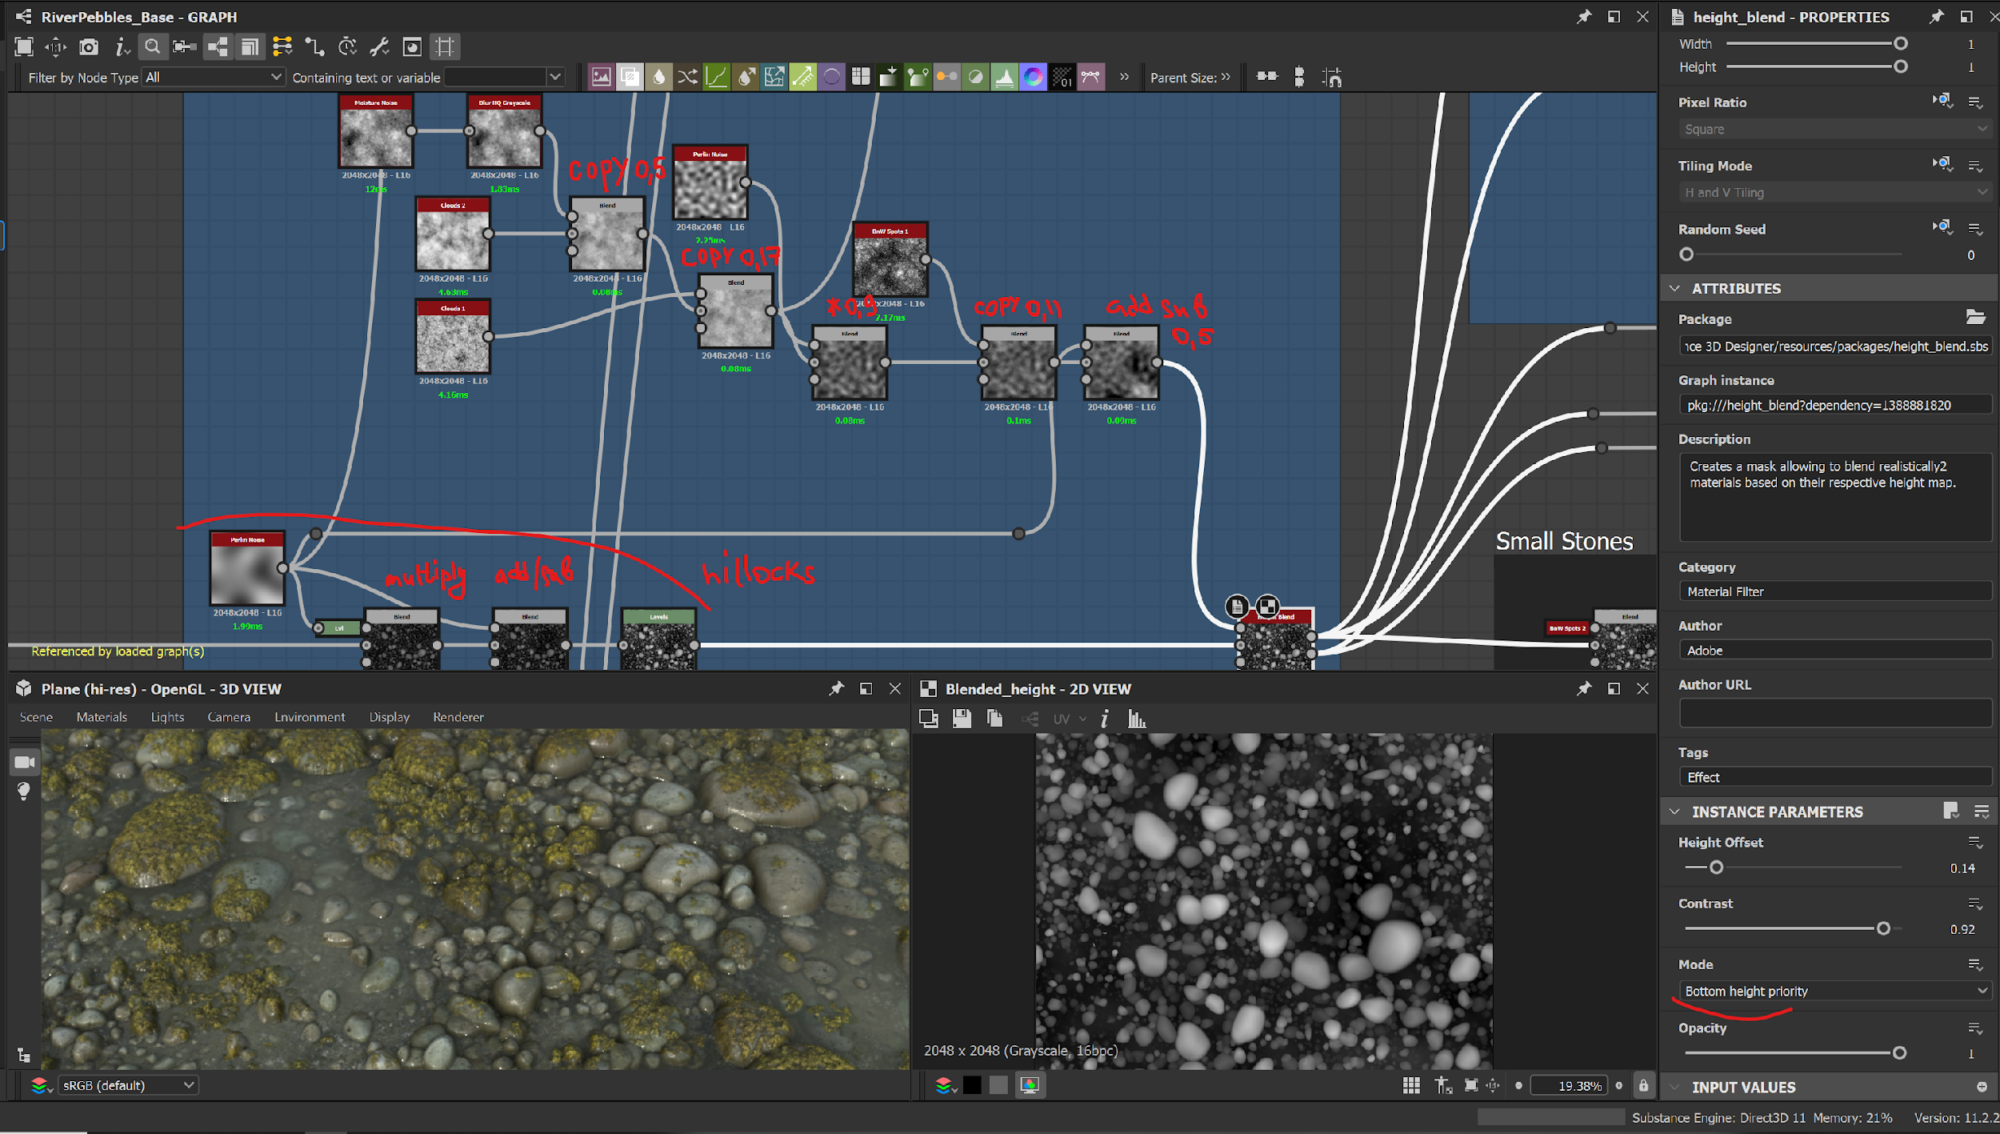2000x1134 pixels.
Task: Toggle the zoom lock icon in 2D view
Action: pyautogui.click(x=1643, y=1085)
